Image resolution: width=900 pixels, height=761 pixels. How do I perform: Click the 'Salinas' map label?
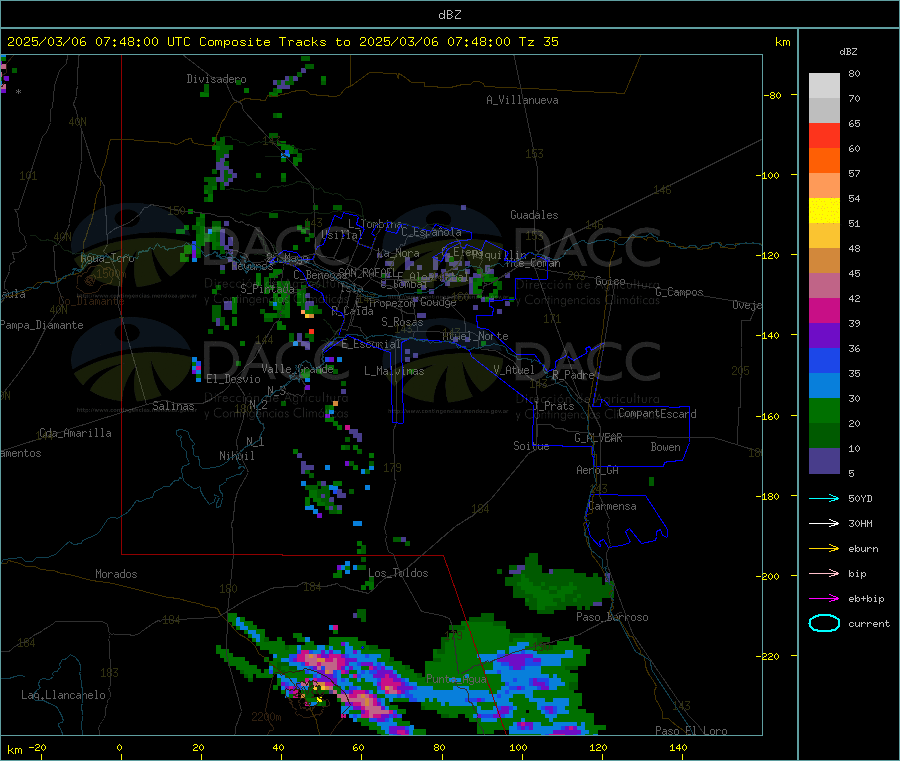click(x=173, y=406)
